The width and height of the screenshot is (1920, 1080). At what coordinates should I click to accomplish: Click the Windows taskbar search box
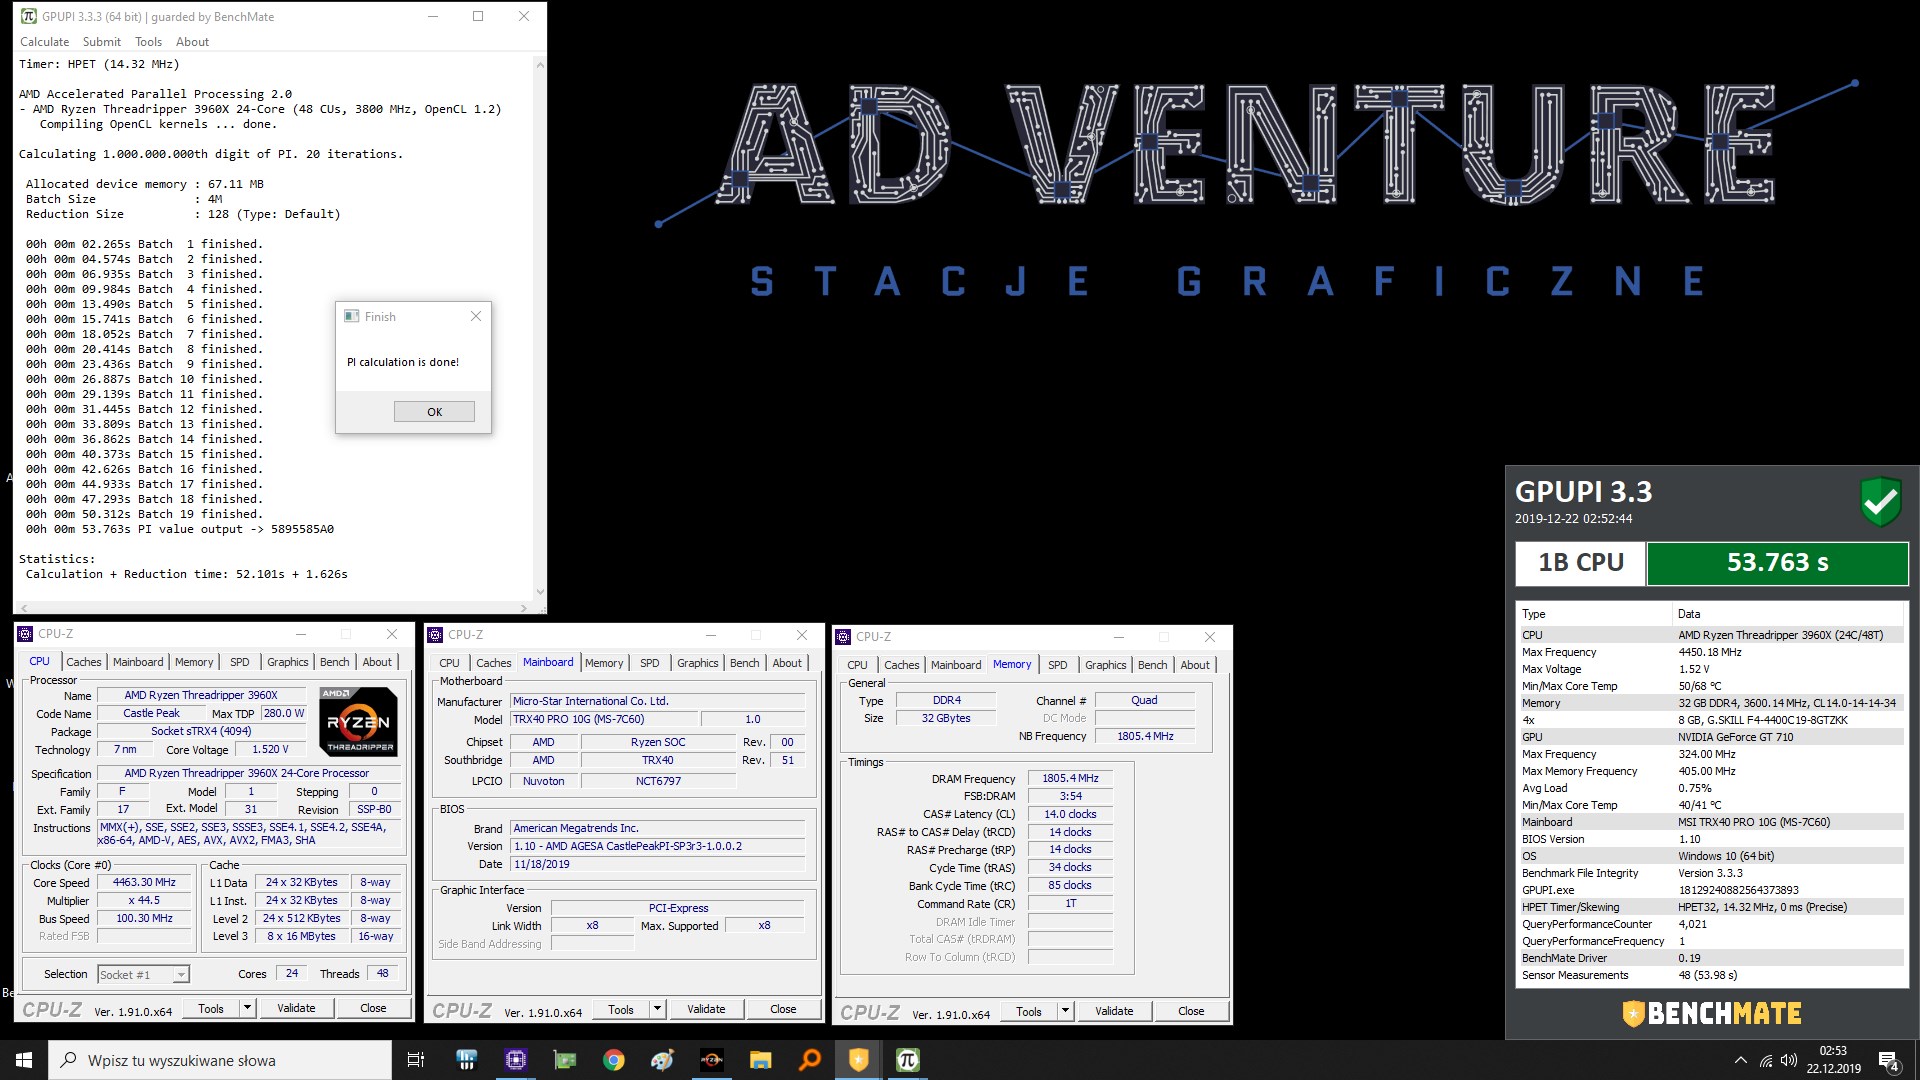tap(220, 1060)
